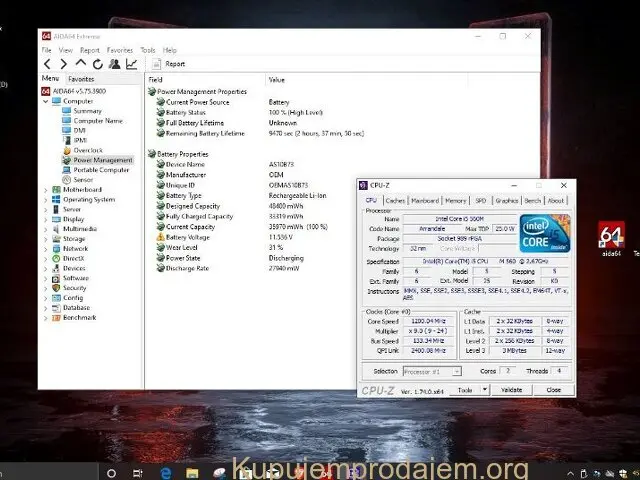Expand the Motherboard tree node
This screenshot has height=480, width=640.
pos(44,190)
